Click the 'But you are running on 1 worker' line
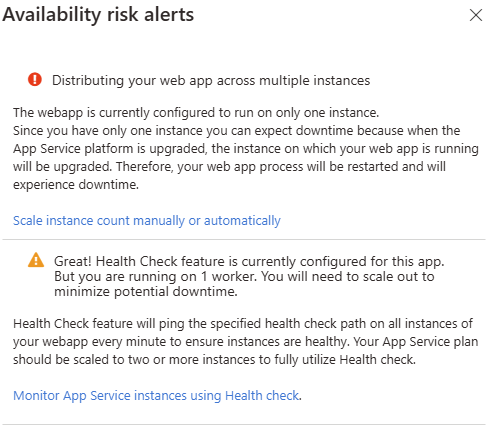500x425 pixels. [244, 277]
